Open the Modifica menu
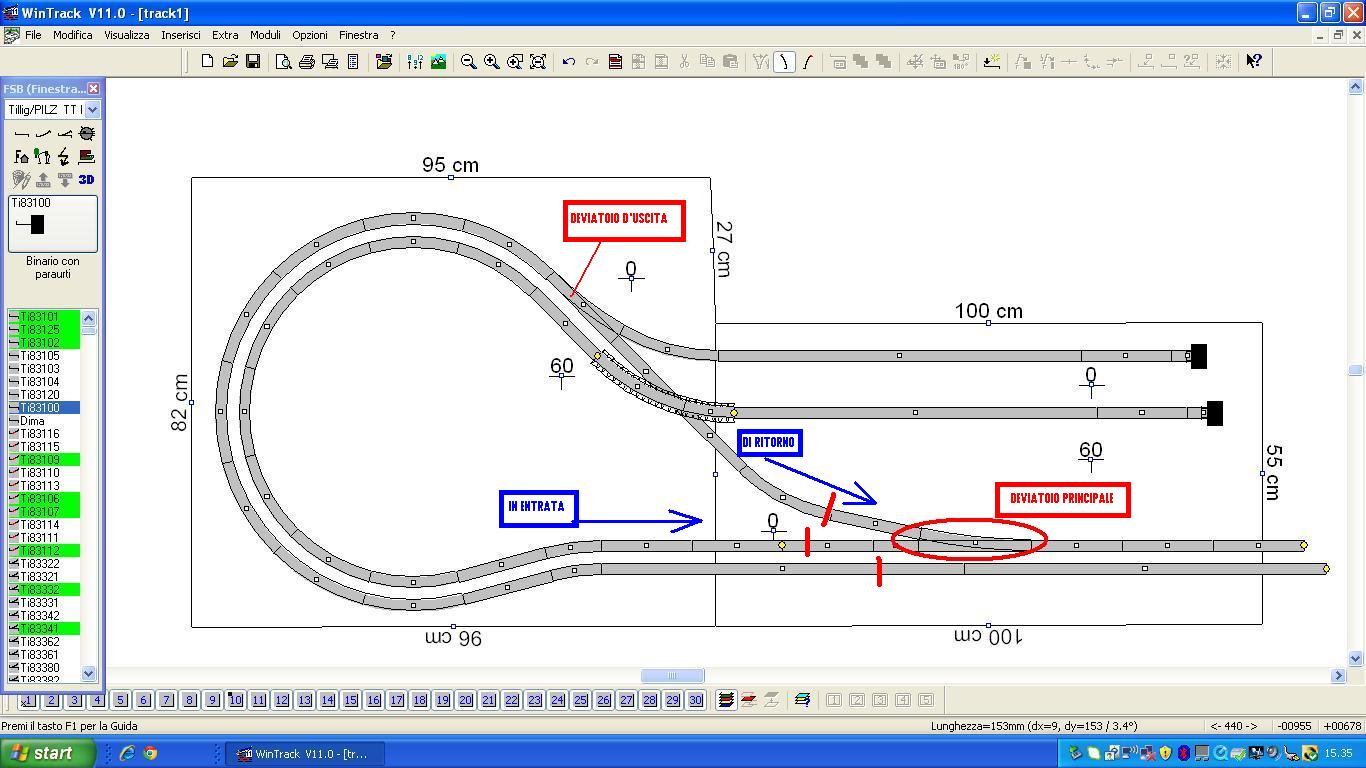 click(73, 35)
